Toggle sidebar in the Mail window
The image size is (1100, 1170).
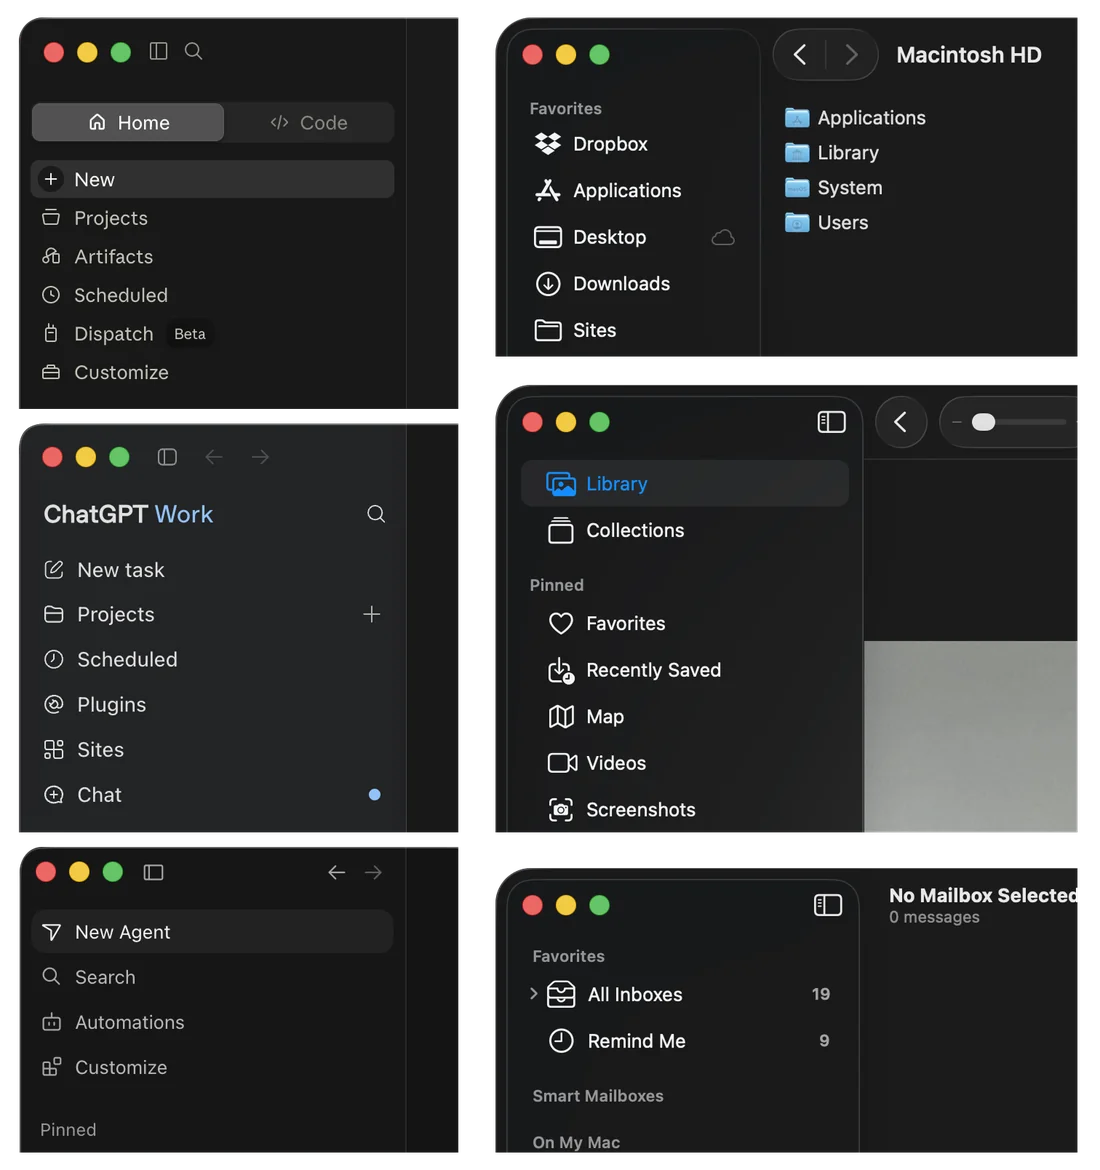coord(828,905)
